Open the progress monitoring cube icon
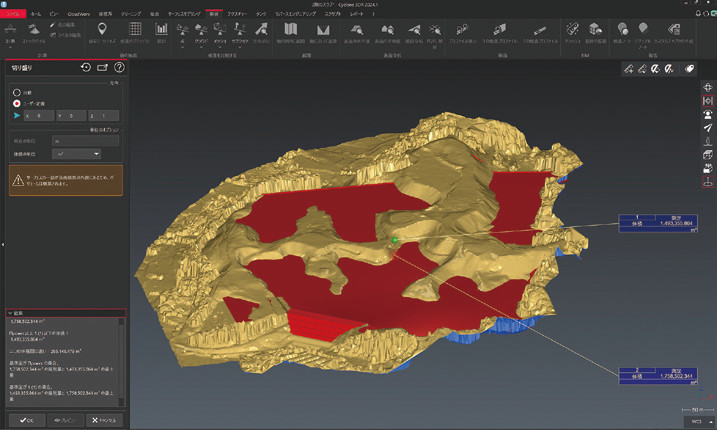 click(x=595, y=29)
